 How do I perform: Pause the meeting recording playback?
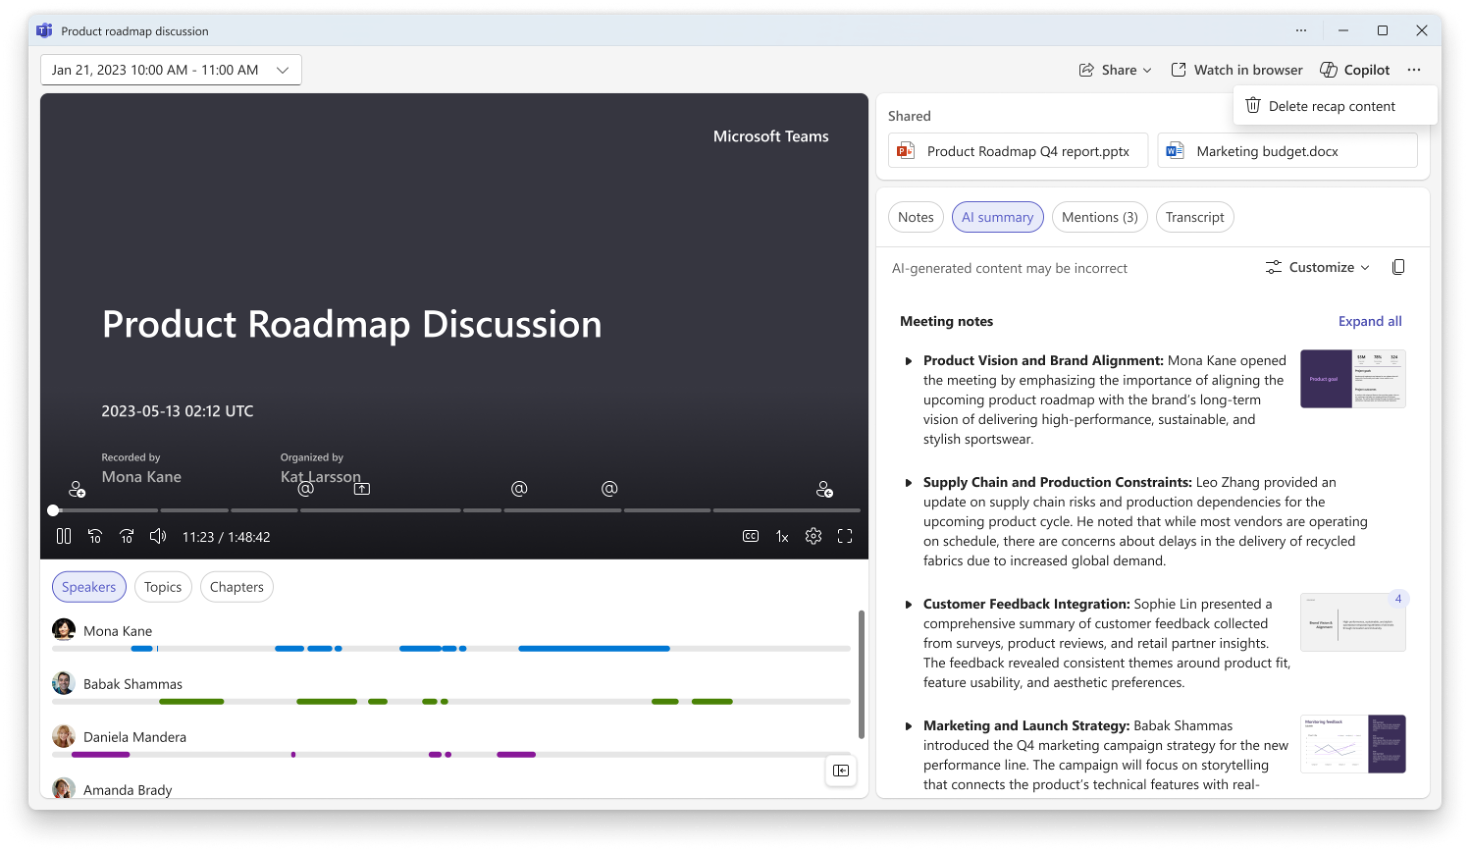click(64, 537)
